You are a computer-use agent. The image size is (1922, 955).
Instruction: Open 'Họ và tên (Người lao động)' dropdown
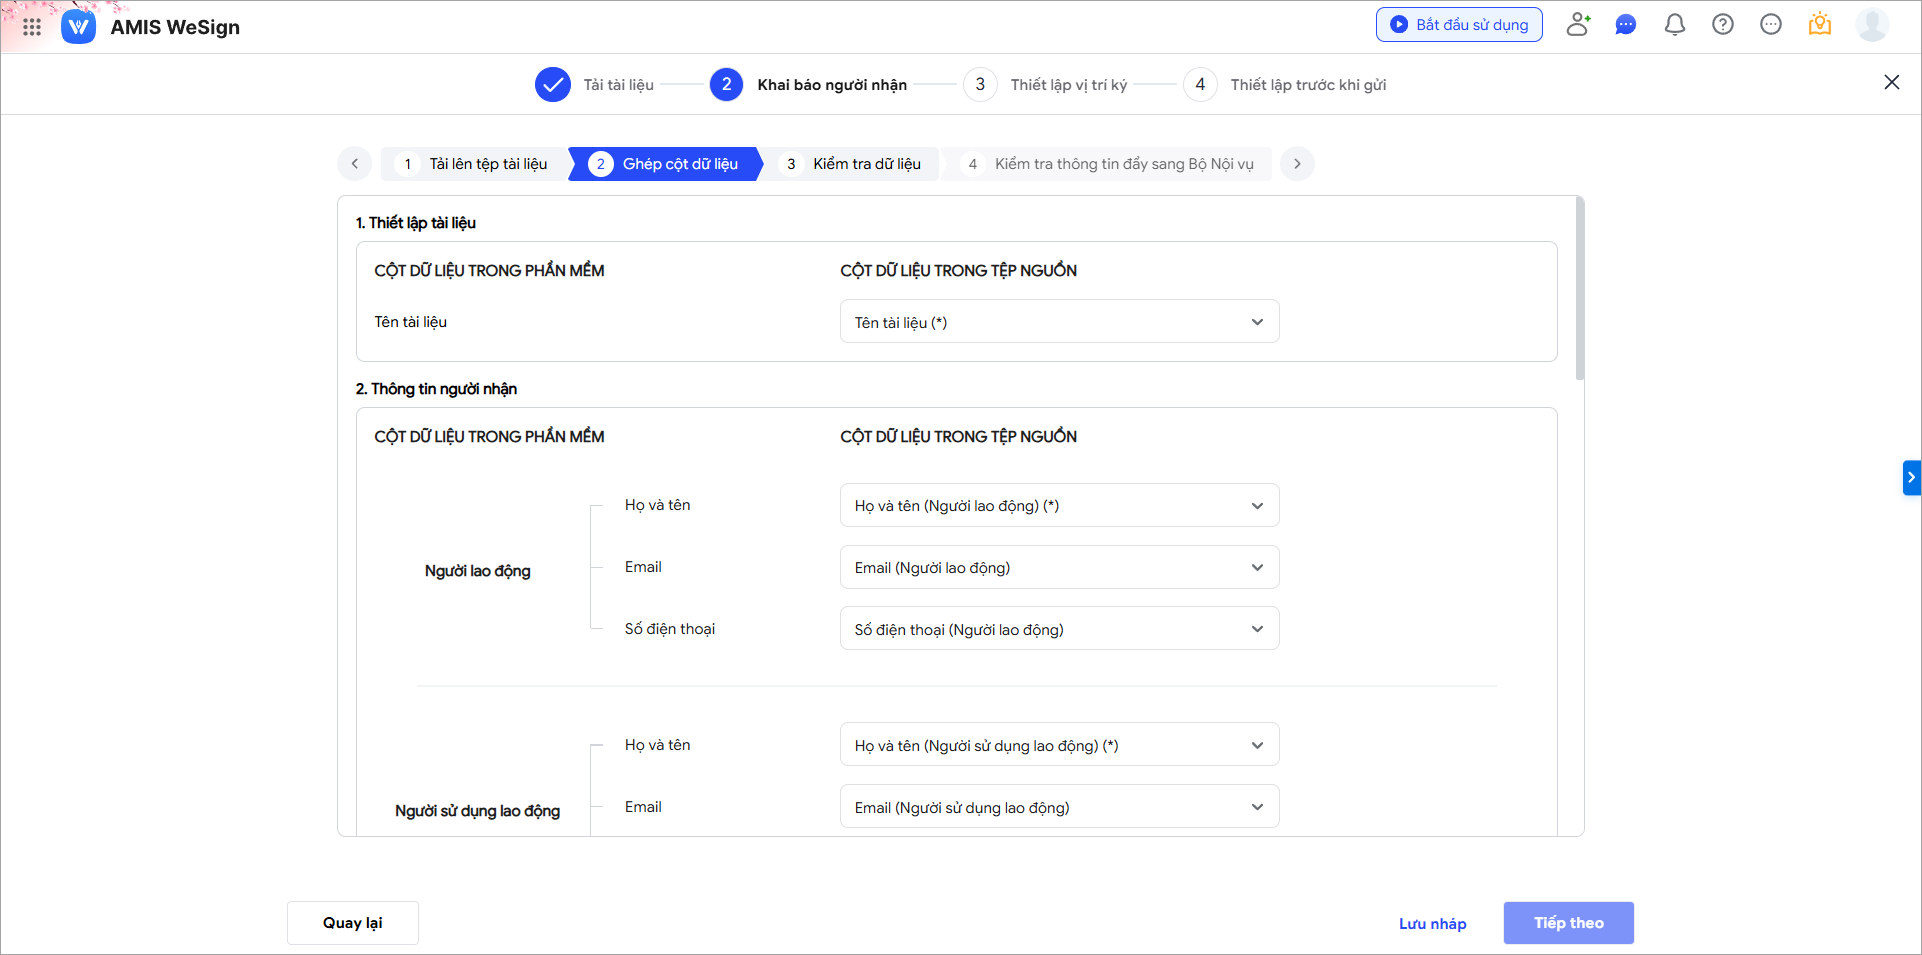click(x=1058, y=506)
